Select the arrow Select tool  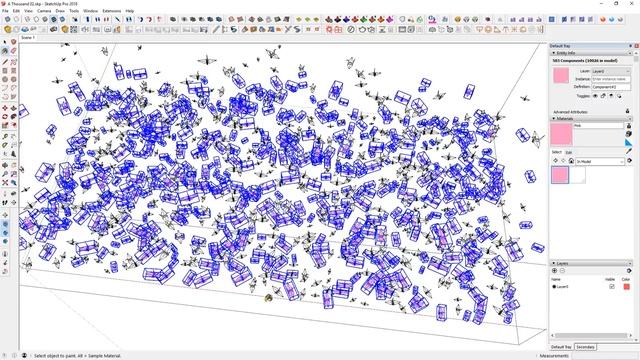(x=5, y=42)
